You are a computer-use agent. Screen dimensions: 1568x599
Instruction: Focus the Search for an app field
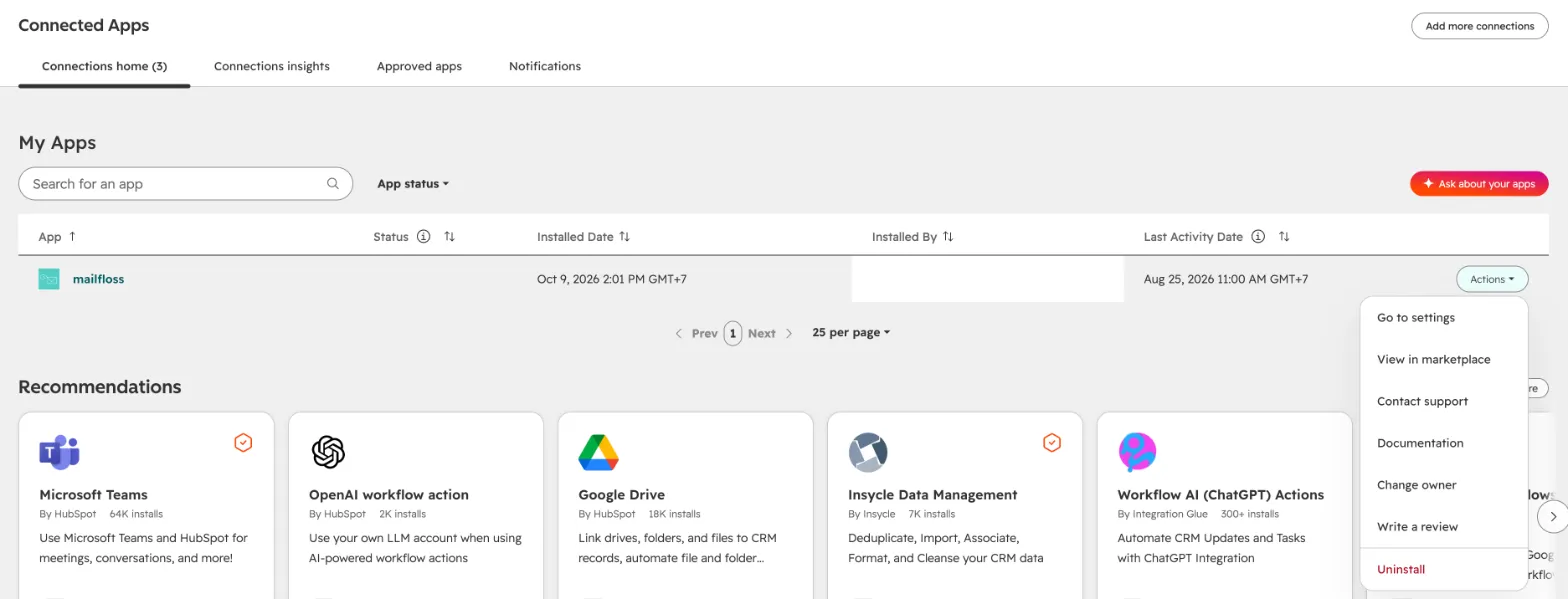[185, 184]
